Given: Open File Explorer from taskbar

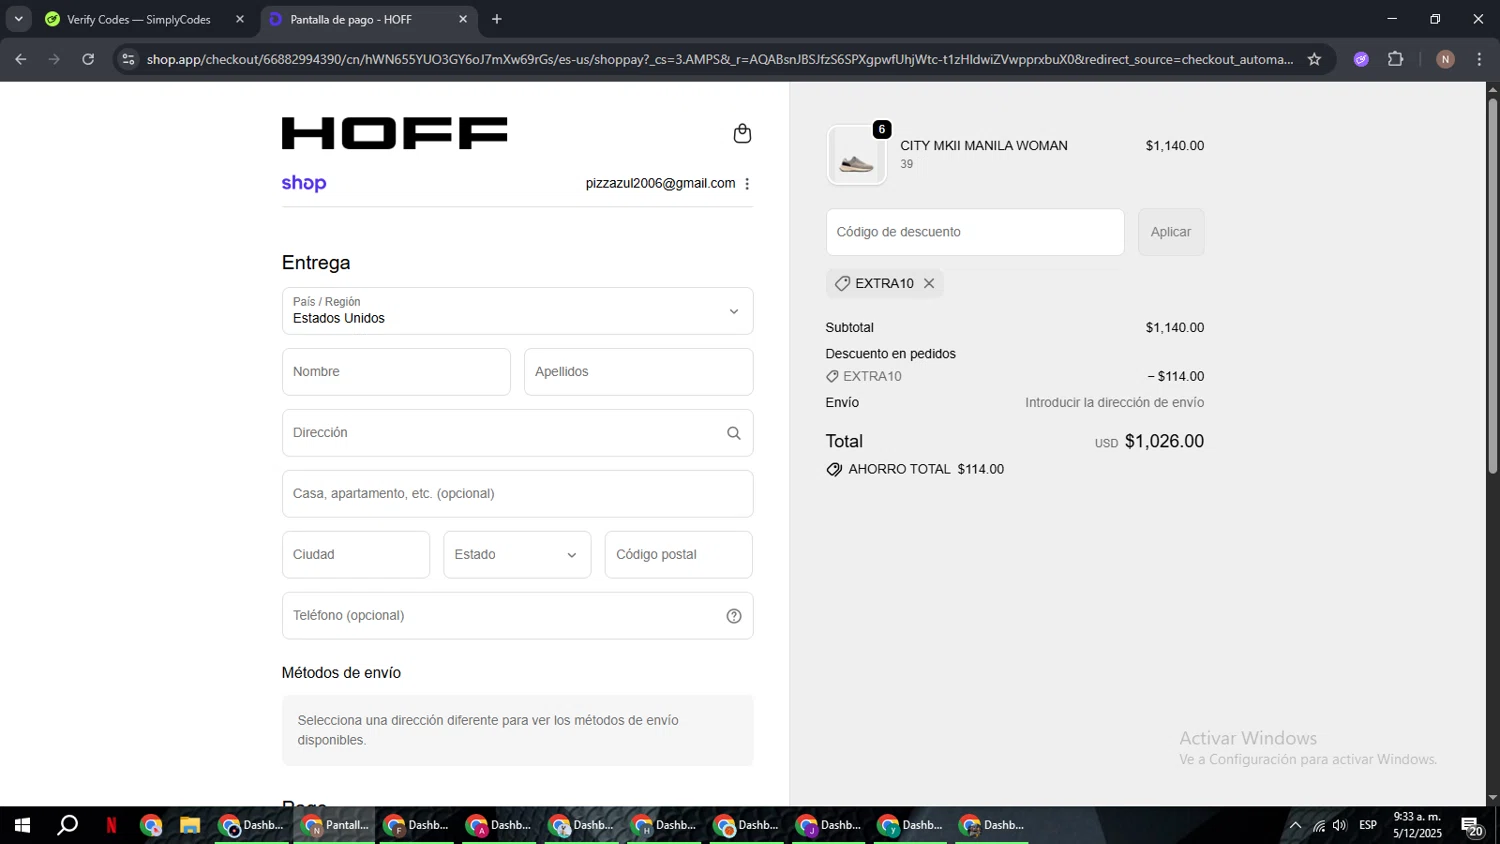Looking at the screenshot, I should [x=190, y=825].
